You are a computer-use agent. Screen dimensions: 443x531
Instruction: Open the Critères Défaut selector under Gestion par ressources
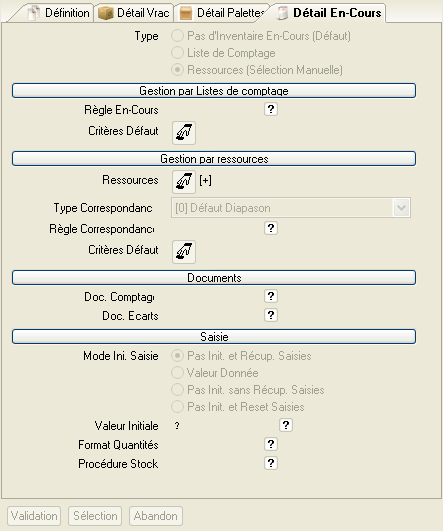coord(184,252)
